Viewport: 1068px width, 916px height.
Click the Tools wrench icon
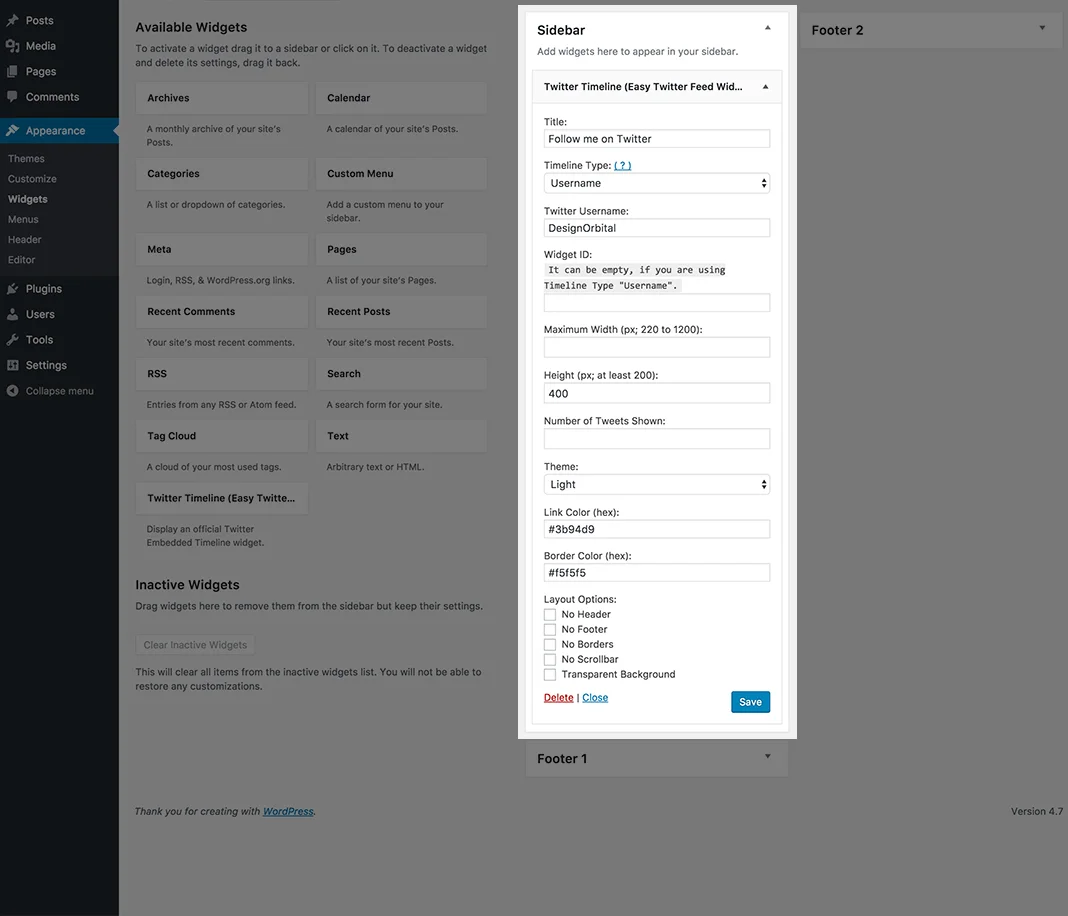[x=12, y=340]
